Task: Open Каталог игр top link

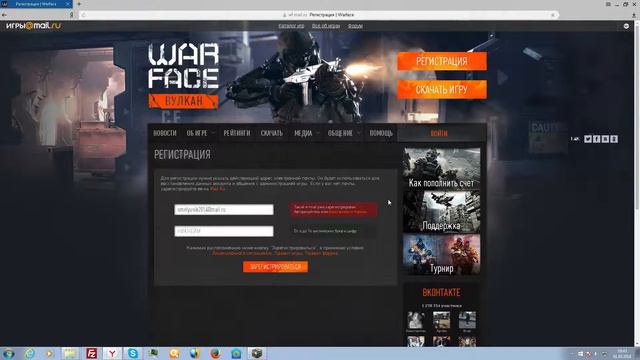Action: tap(291, 26)
